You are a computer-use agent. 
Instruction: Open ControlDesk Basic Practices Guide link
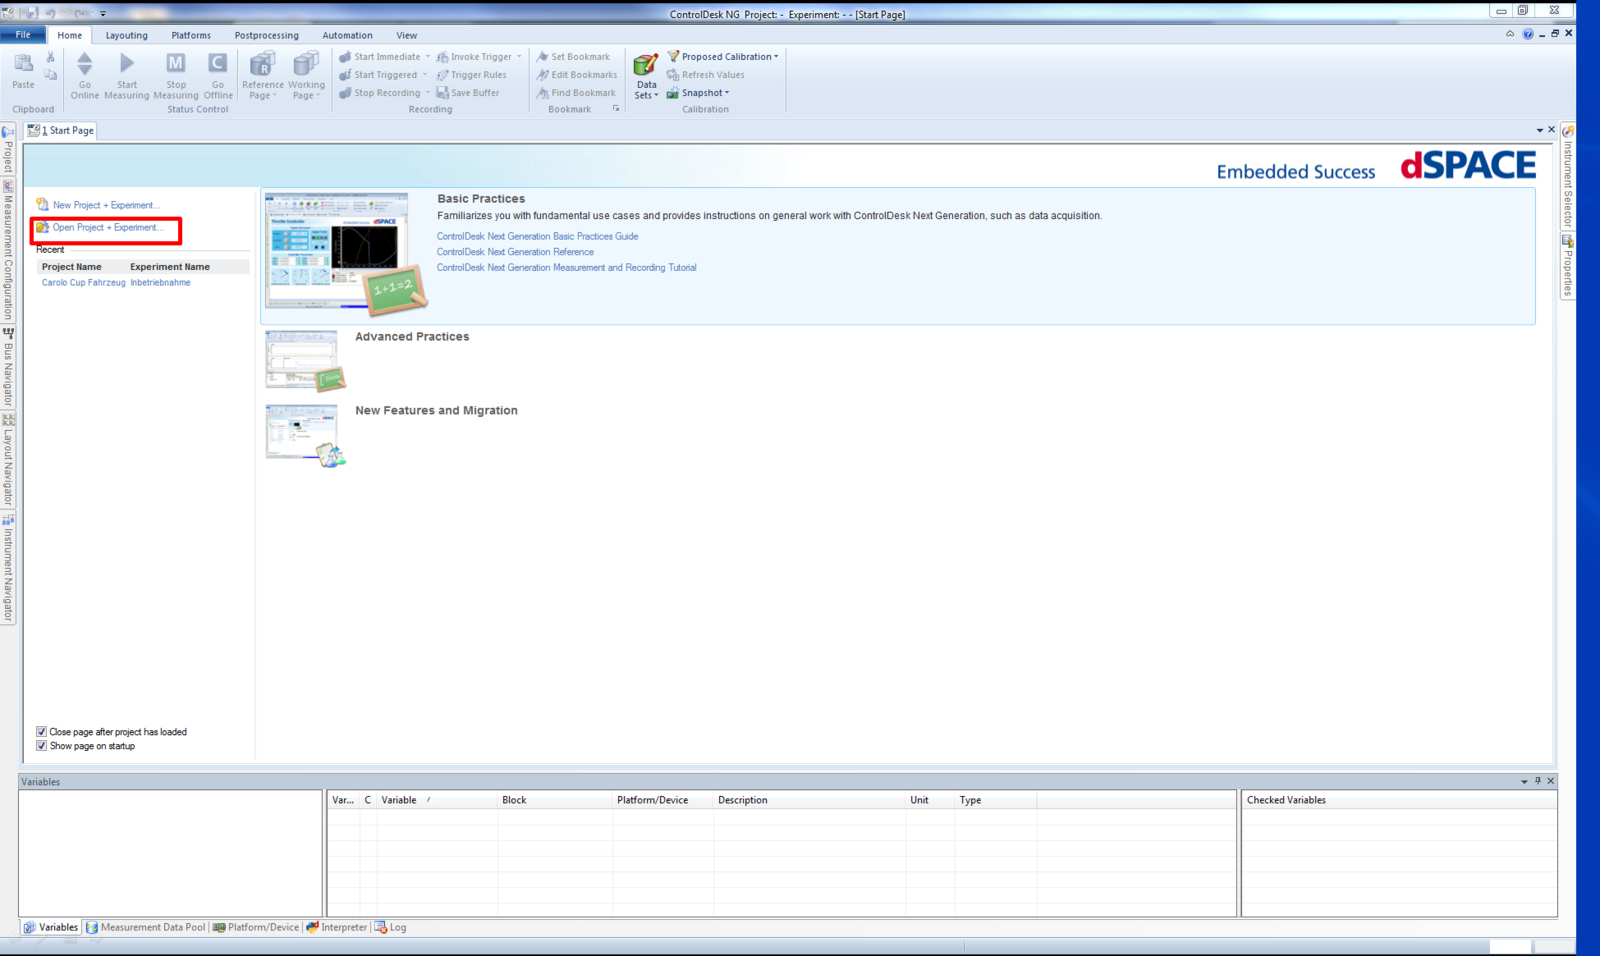pos(537,237)
